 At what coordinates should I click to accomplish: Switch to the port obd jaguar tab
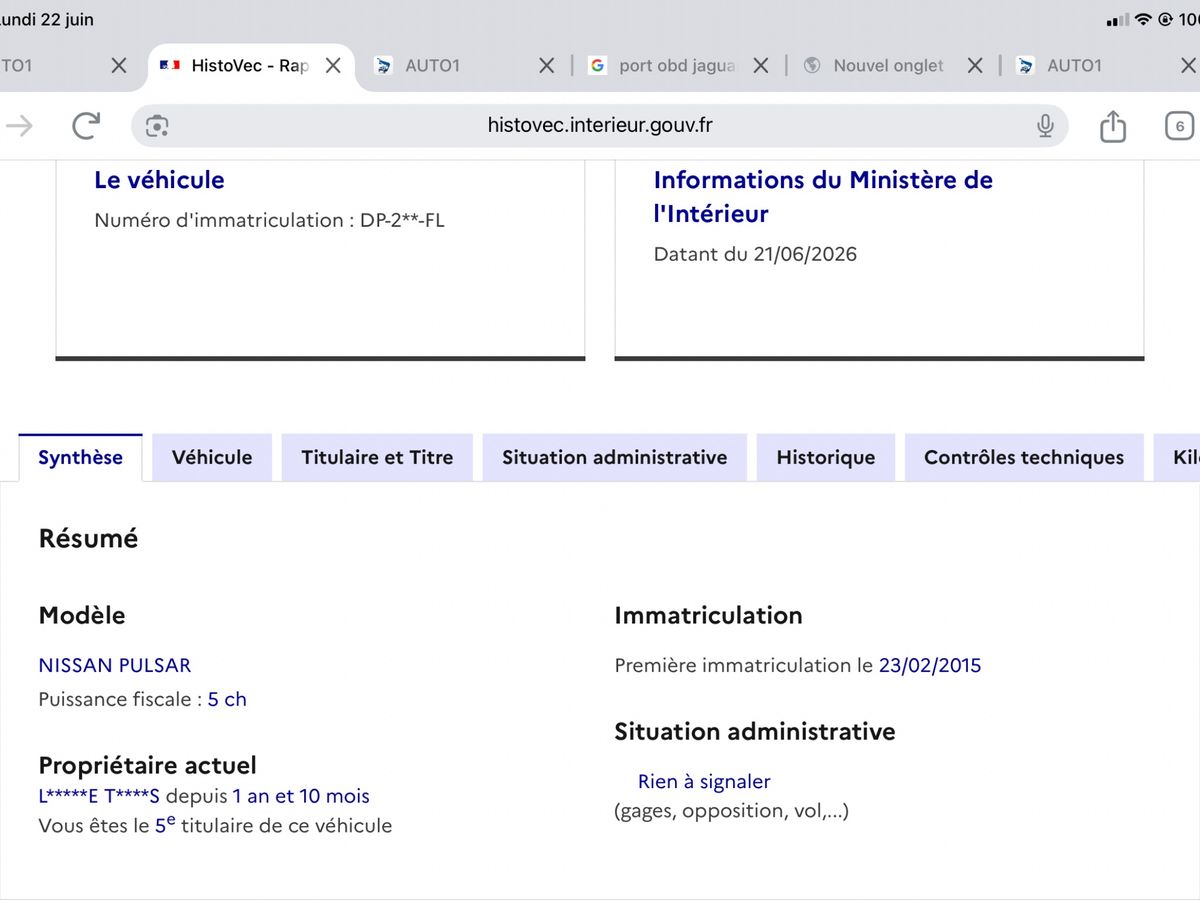(663, 65)
